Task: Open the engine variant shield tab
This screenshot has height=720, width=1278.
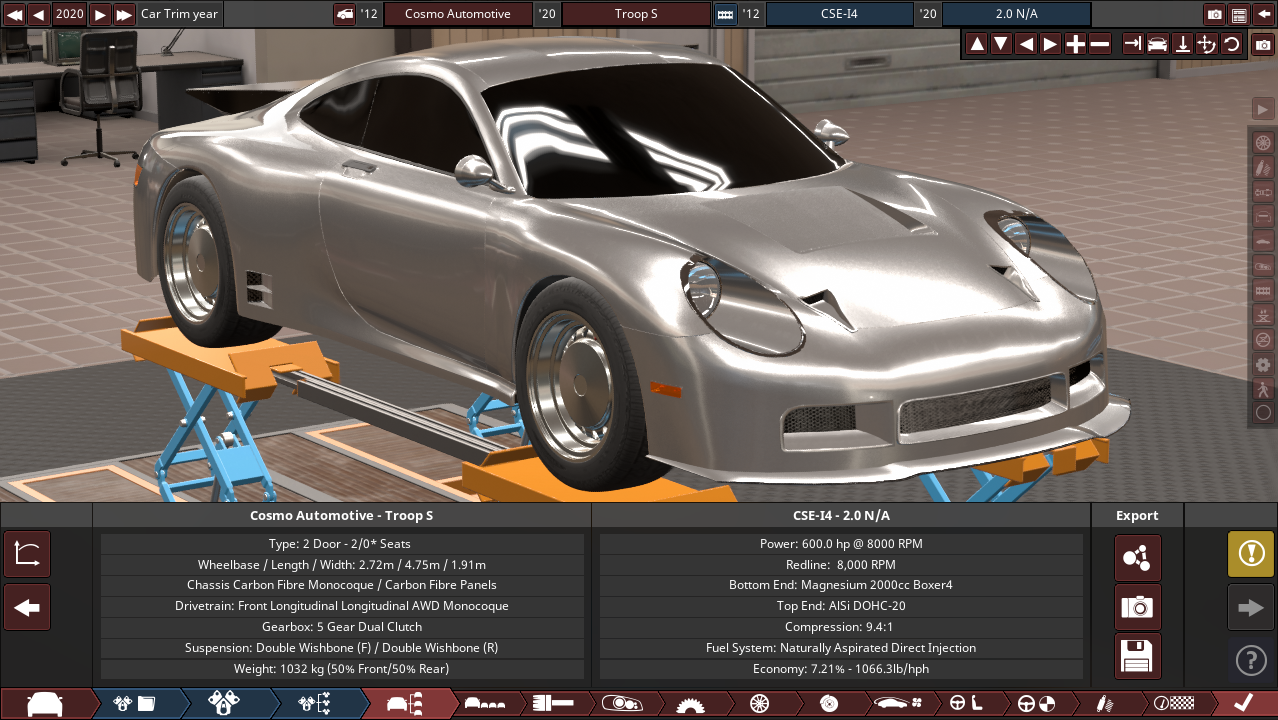Action: pyautogui.click(x=224, y=703)
